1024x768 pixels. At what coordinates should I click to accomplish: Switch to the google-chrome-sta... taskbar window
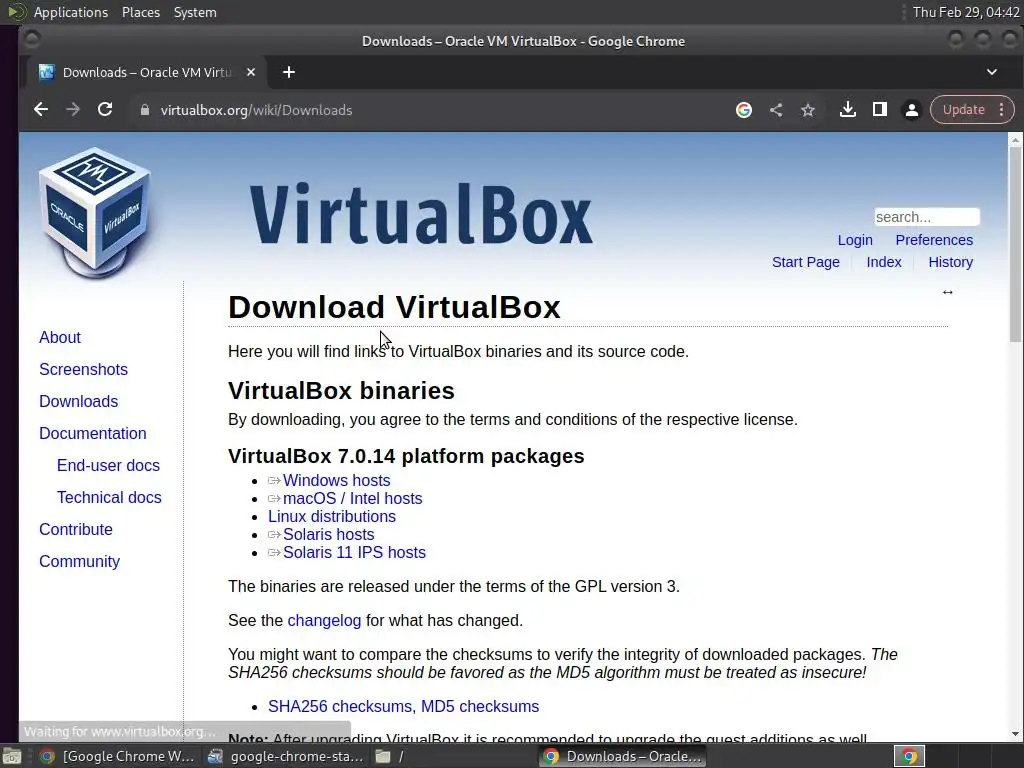tap(286, 756)
